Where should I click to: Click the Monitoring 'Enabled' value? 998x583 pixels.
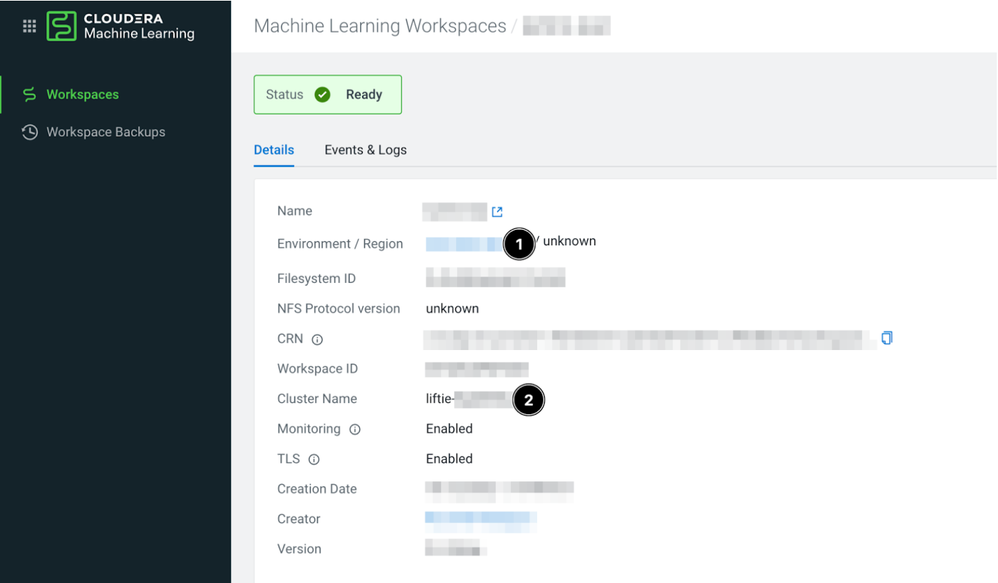pos(449,429)
